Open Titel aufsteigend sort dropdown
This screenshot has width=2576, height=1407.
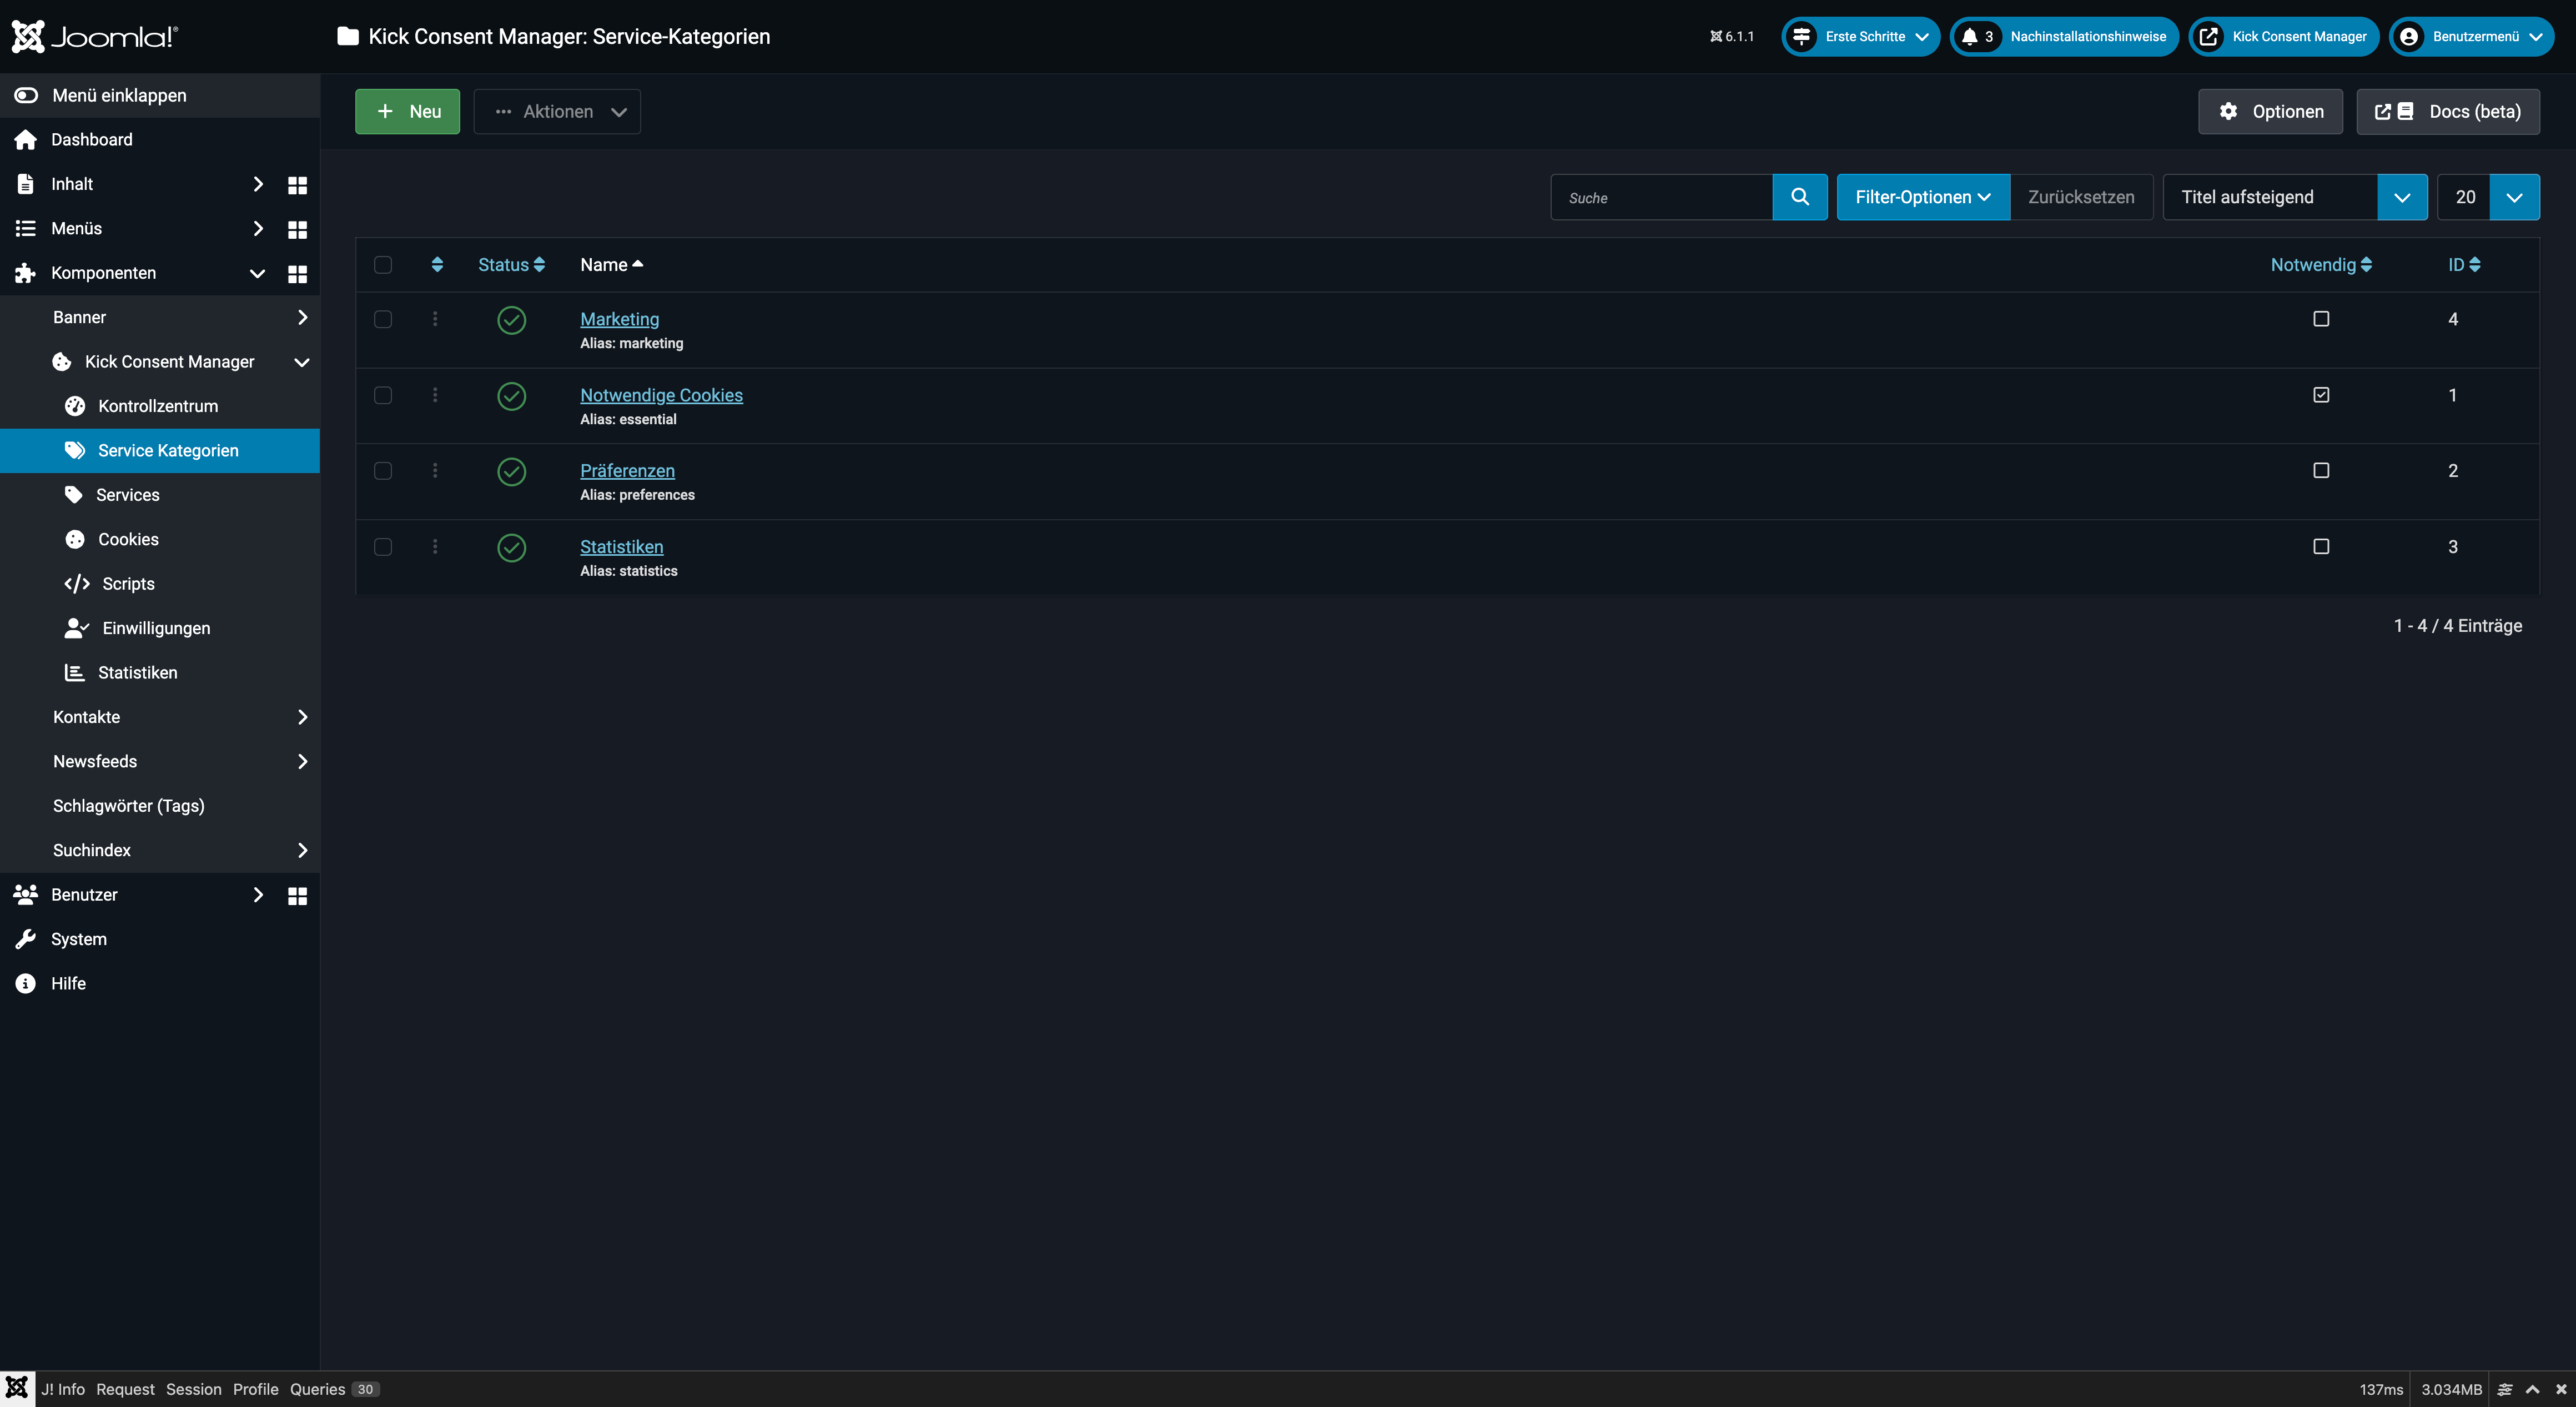point(2295,197)
